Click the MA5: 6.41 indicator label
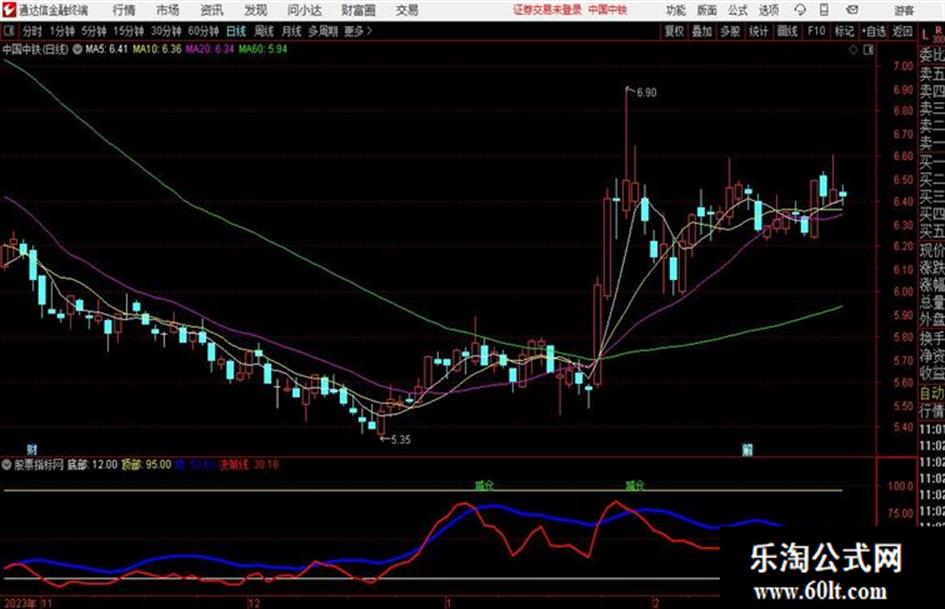Viewport: 945px width, 609px height. coord(107,49)
